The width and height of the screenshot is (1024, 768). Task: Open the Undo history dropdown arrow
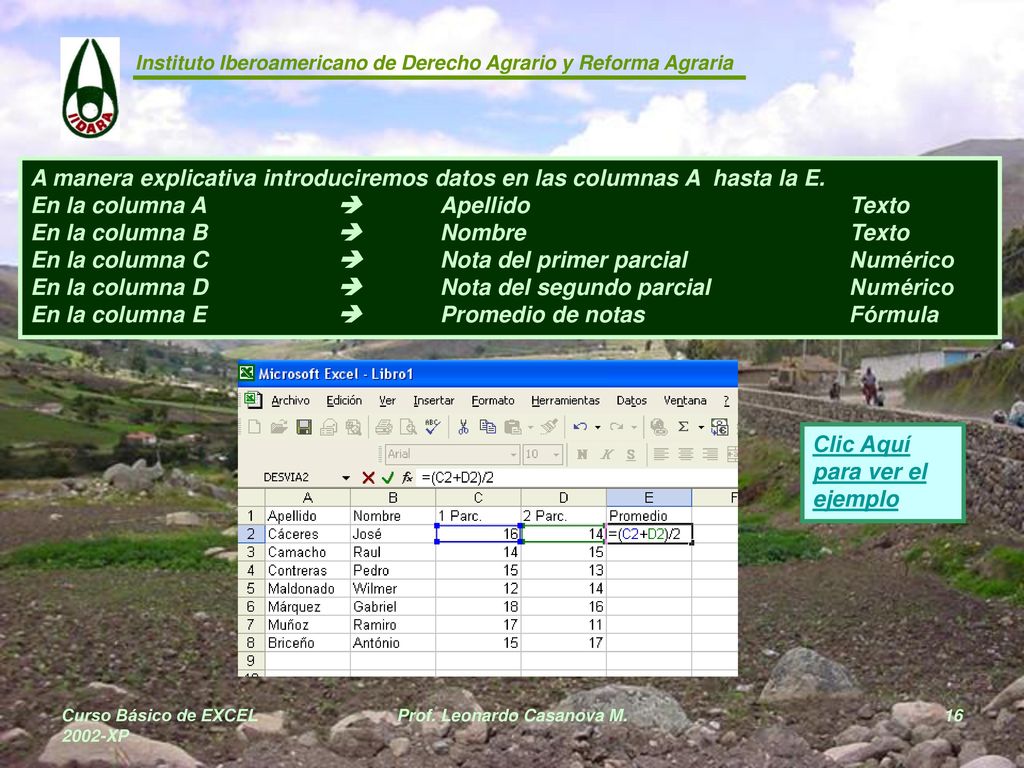[597, 428]
